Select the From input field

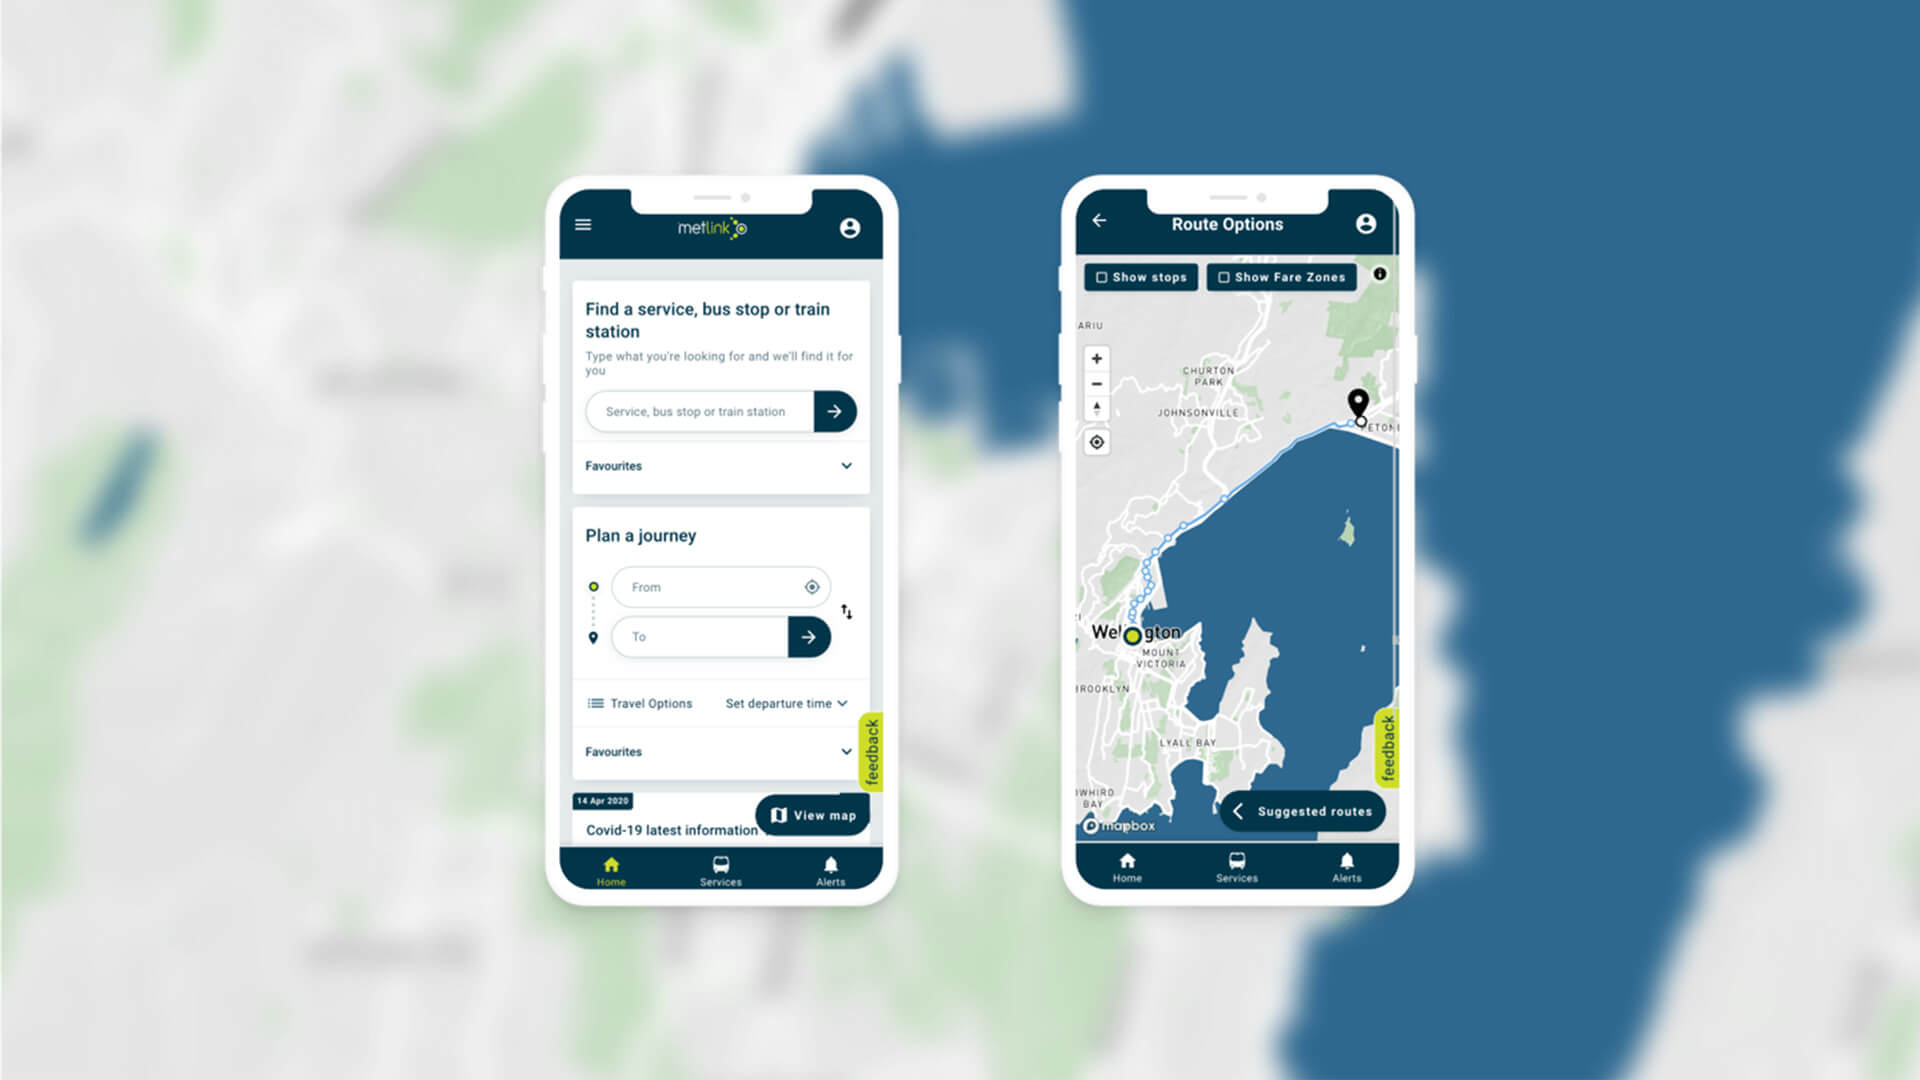pos(712,587)
